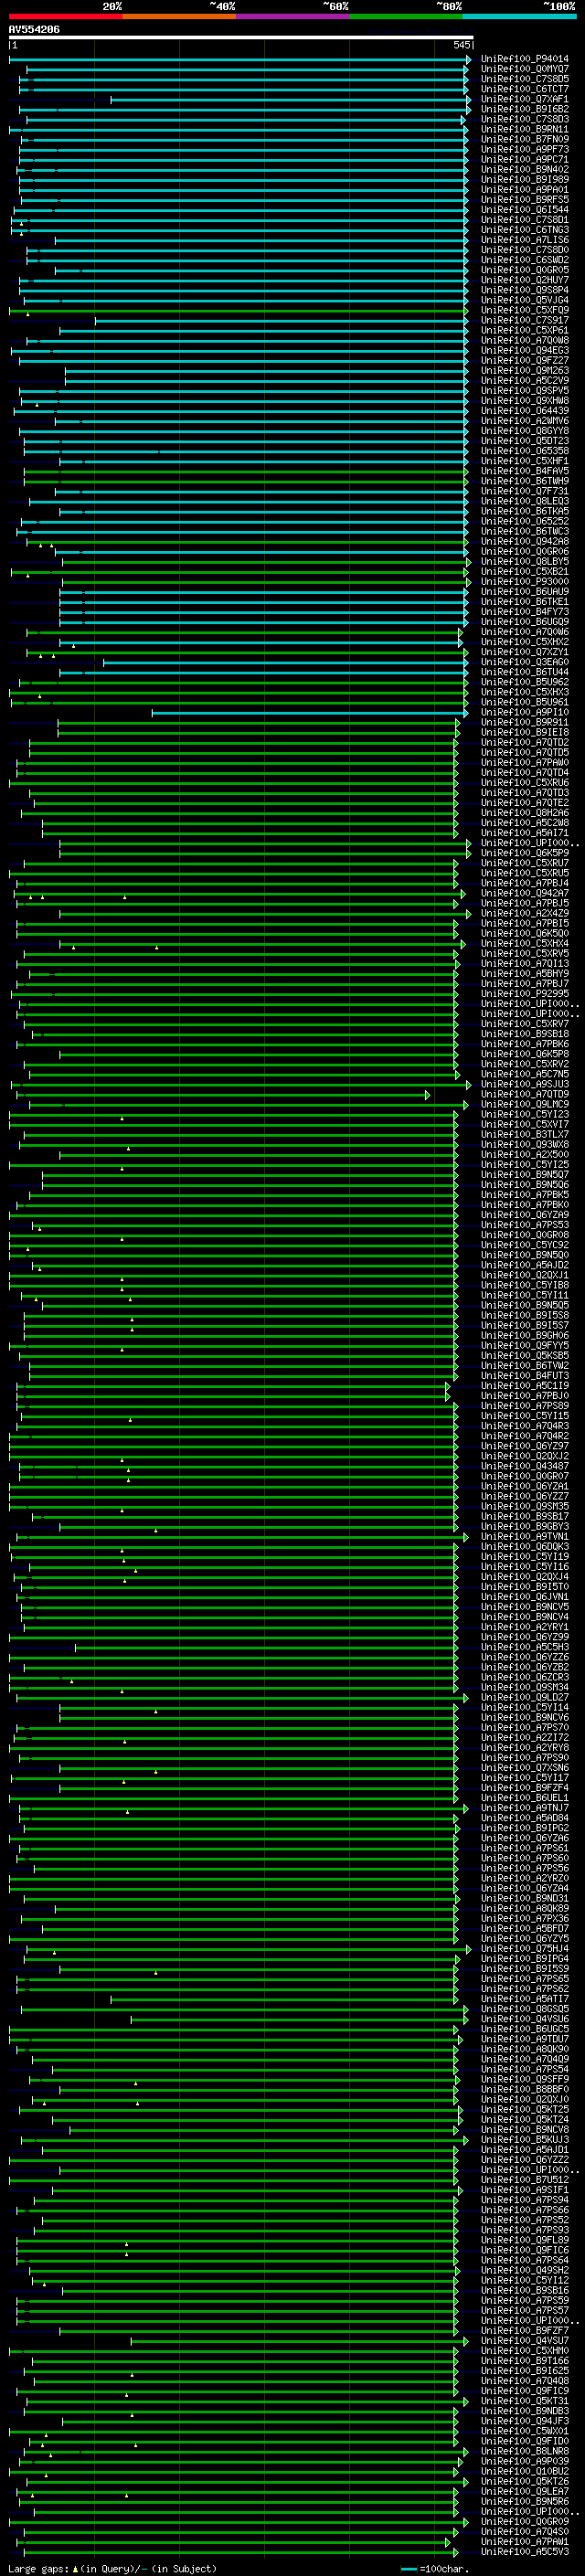Click the cyan ~100% identity legend segment

518,16
